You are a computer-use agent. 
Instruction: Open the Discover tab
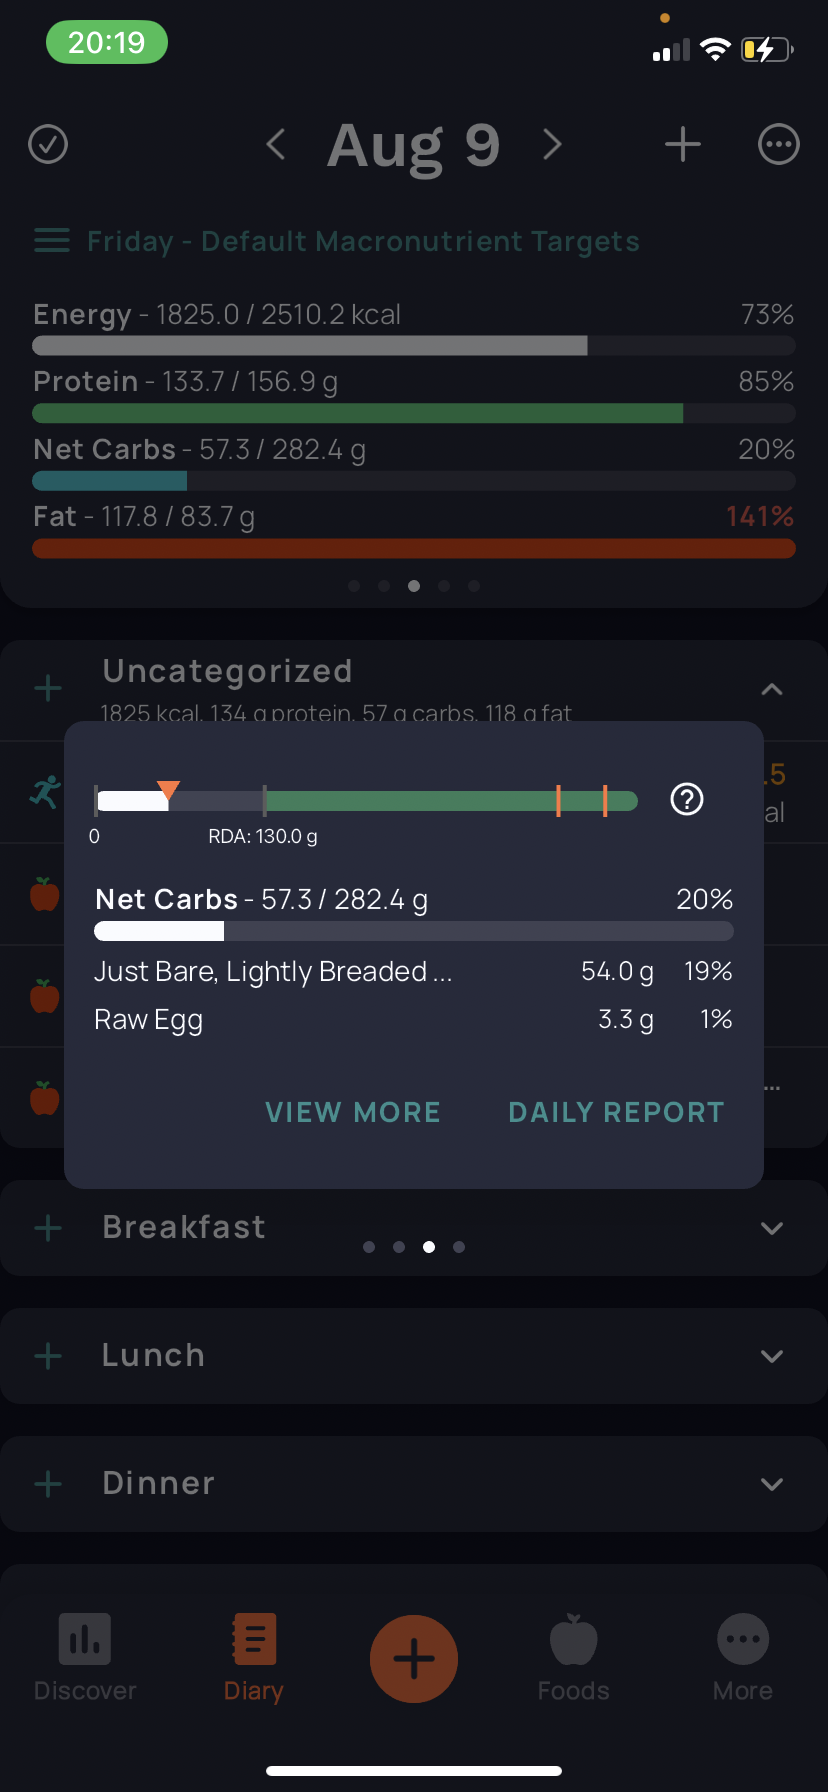pos(85,1659)
